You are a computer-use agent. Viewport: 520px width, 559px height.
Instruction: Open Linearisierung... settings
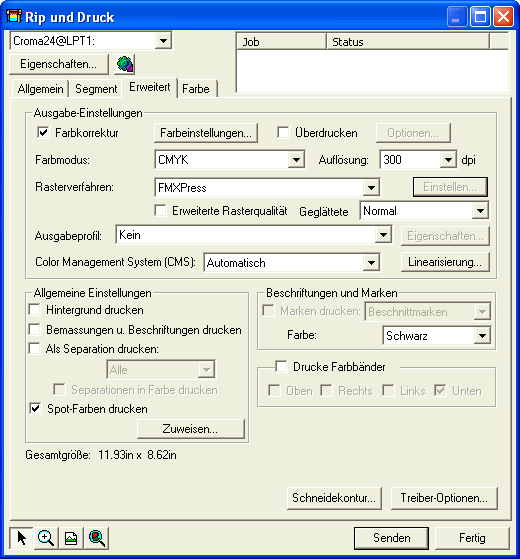tap(445, 262)
